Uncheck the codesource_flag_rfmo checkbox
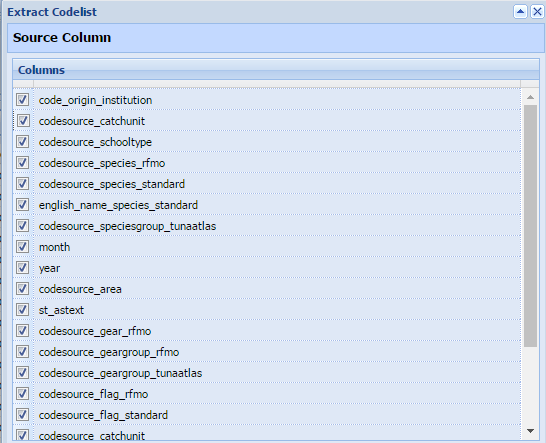 pos(23,394)
